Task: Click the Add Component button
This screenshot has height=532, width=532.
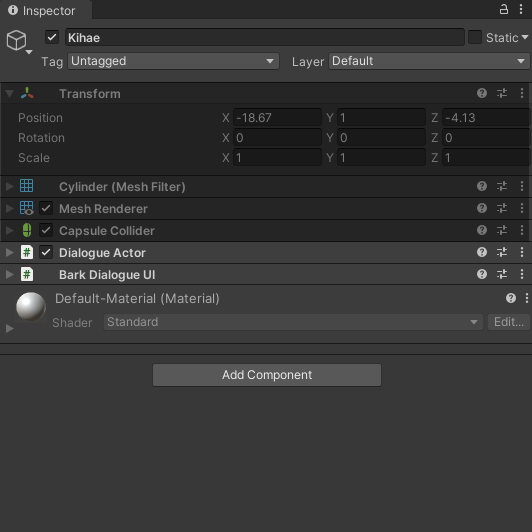Action: (x=267, y=375)
